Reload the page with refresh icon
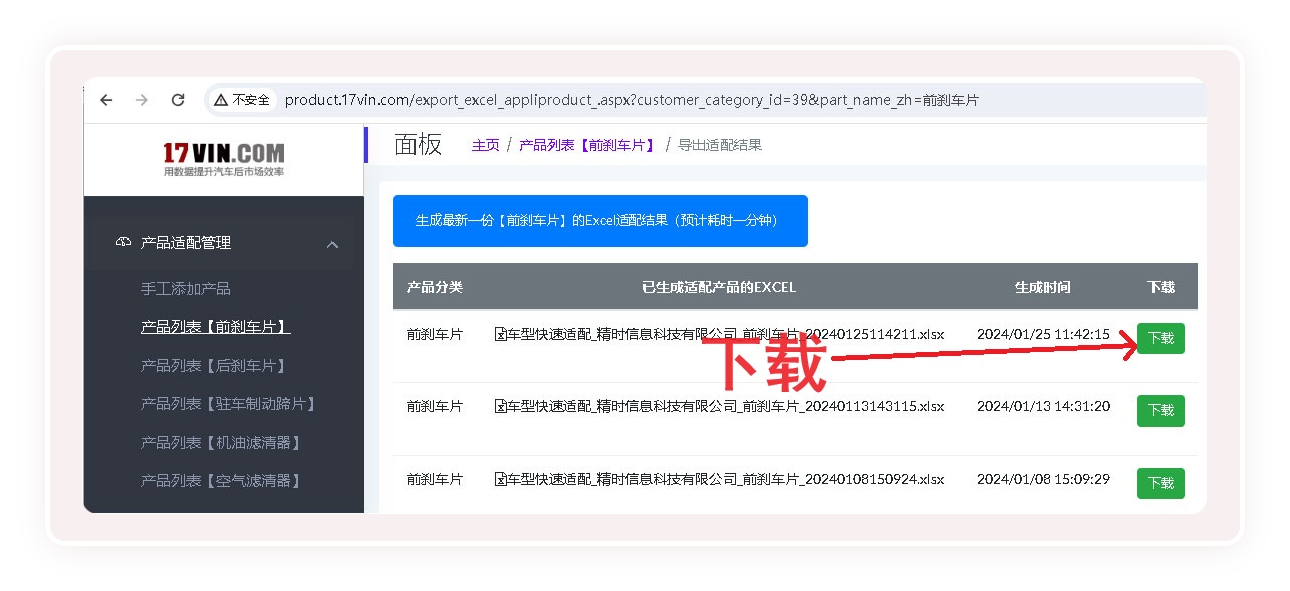The height and width of the screenshot is (591, 1290). (178, 100)
